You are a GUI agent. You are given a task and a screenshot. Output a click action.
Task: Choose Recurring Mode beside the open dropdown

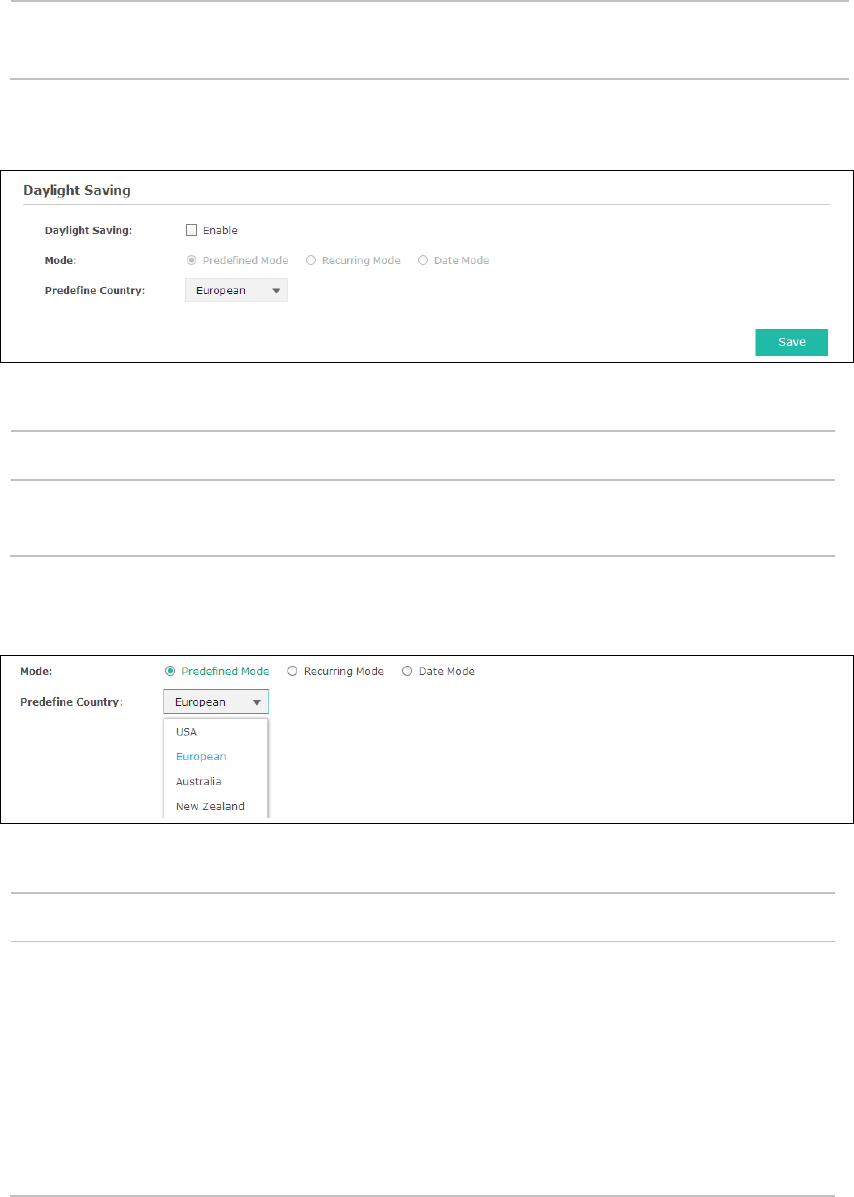coord(292,671)
